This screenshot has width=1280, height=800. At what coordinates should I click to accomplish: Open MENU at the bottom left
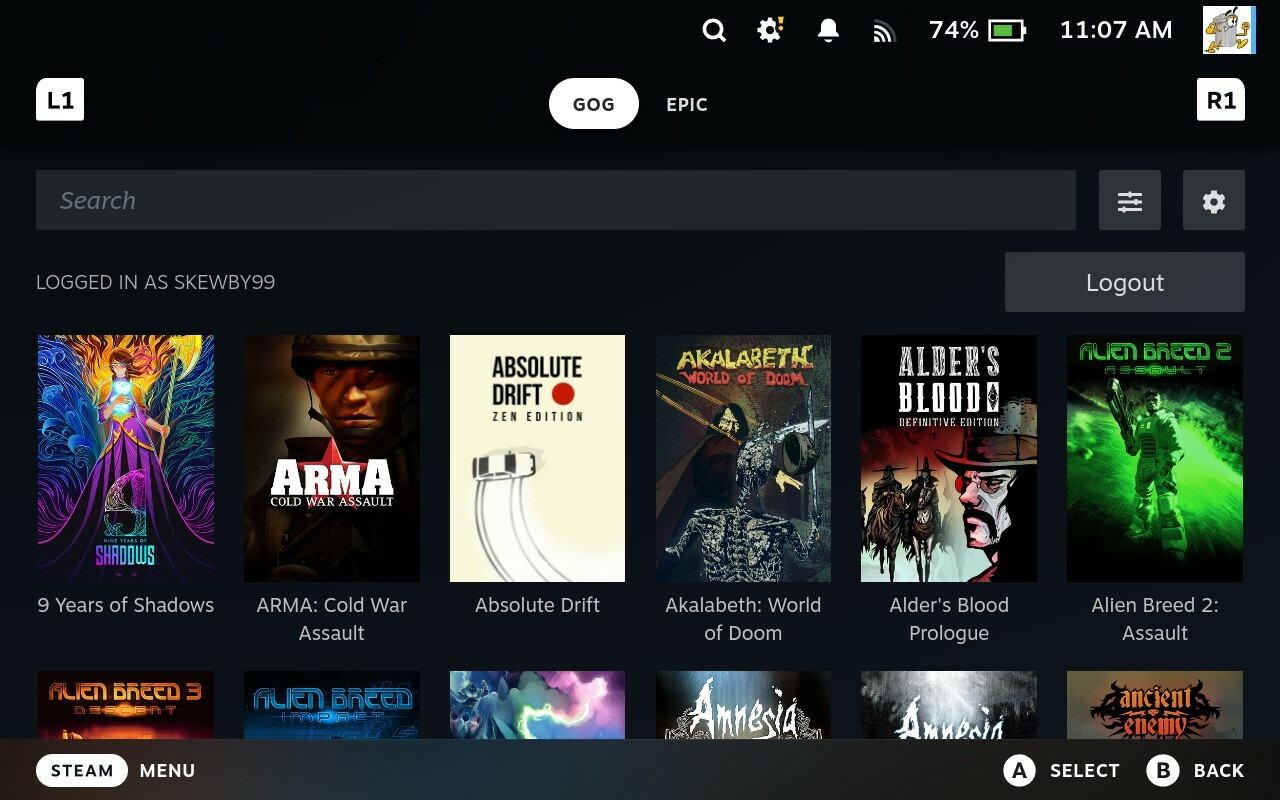[166, 770]
